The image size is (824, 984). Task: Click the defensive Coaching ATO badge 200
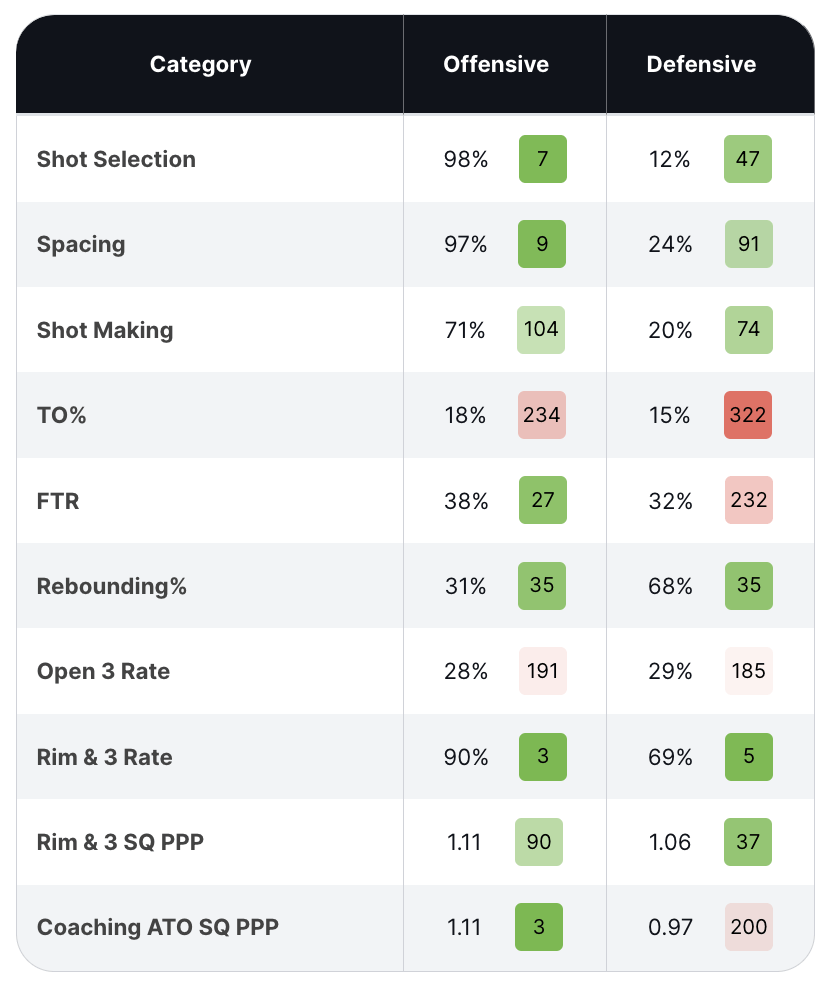[748, 927]
